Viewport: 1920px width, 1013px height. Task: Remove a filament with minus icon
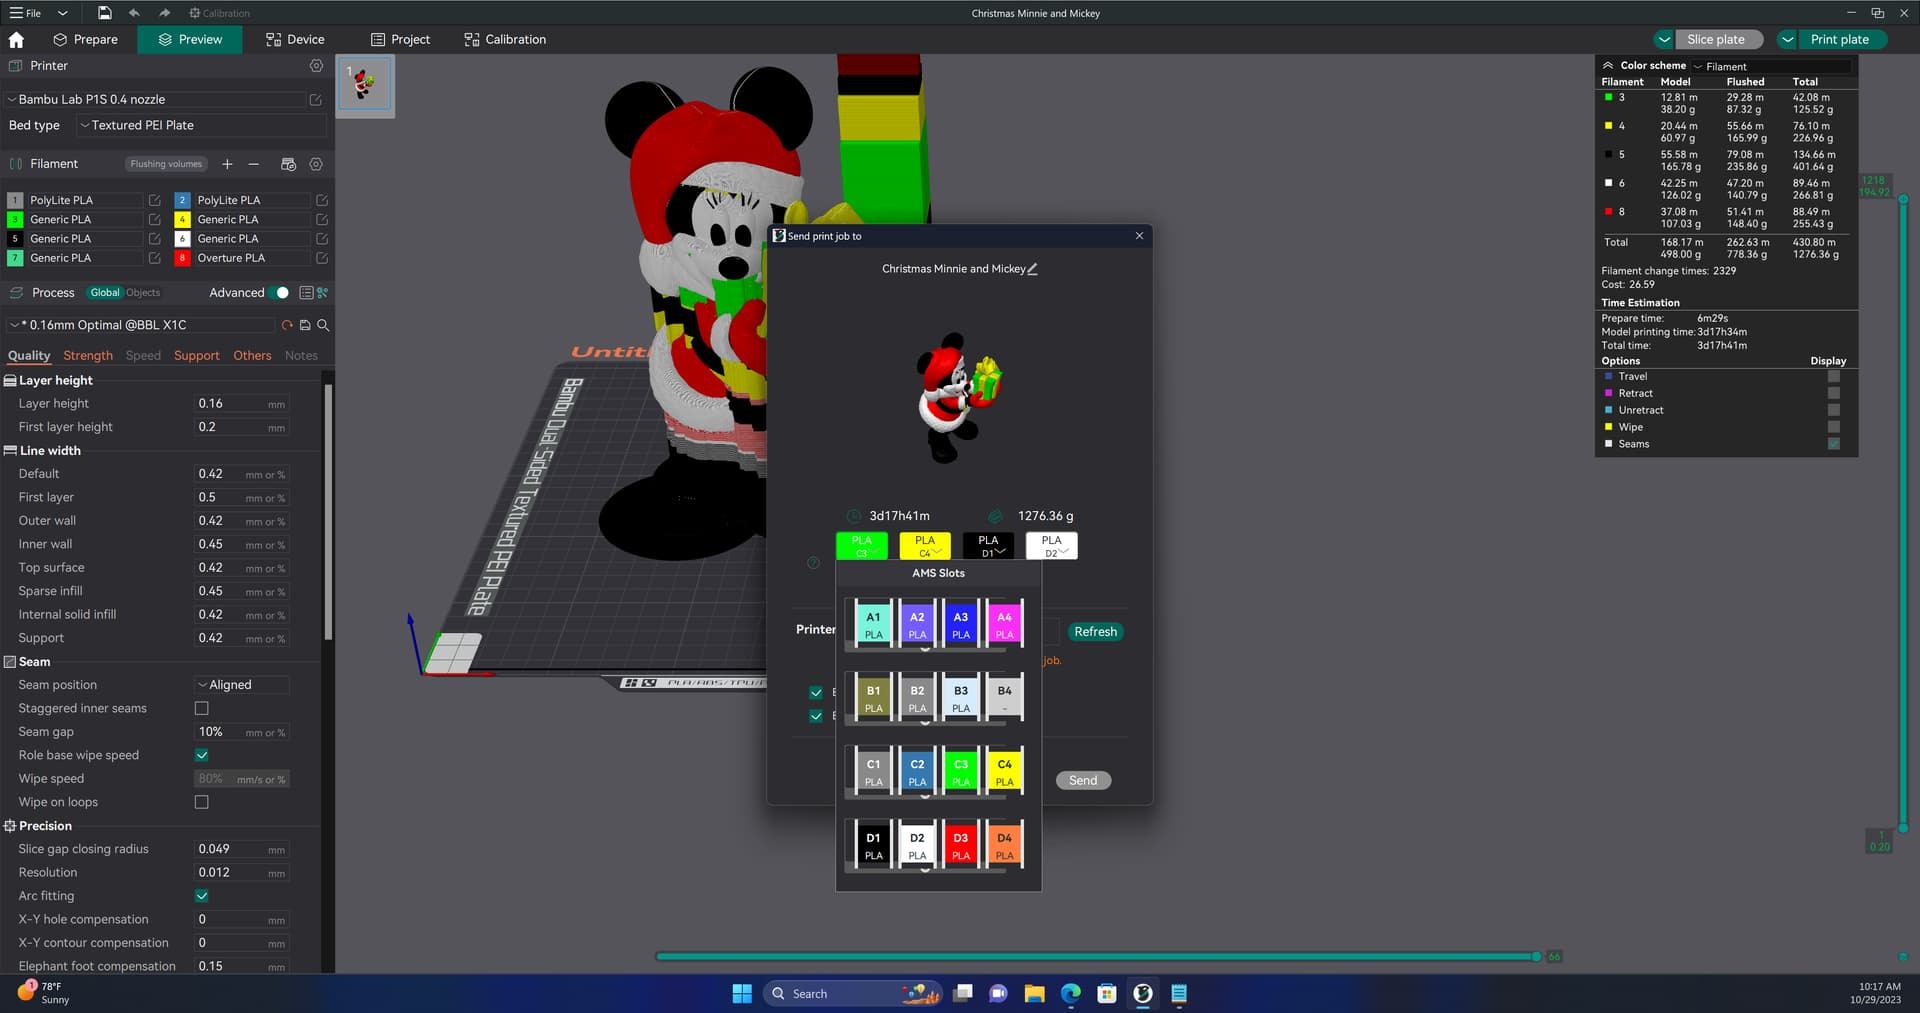254,164
